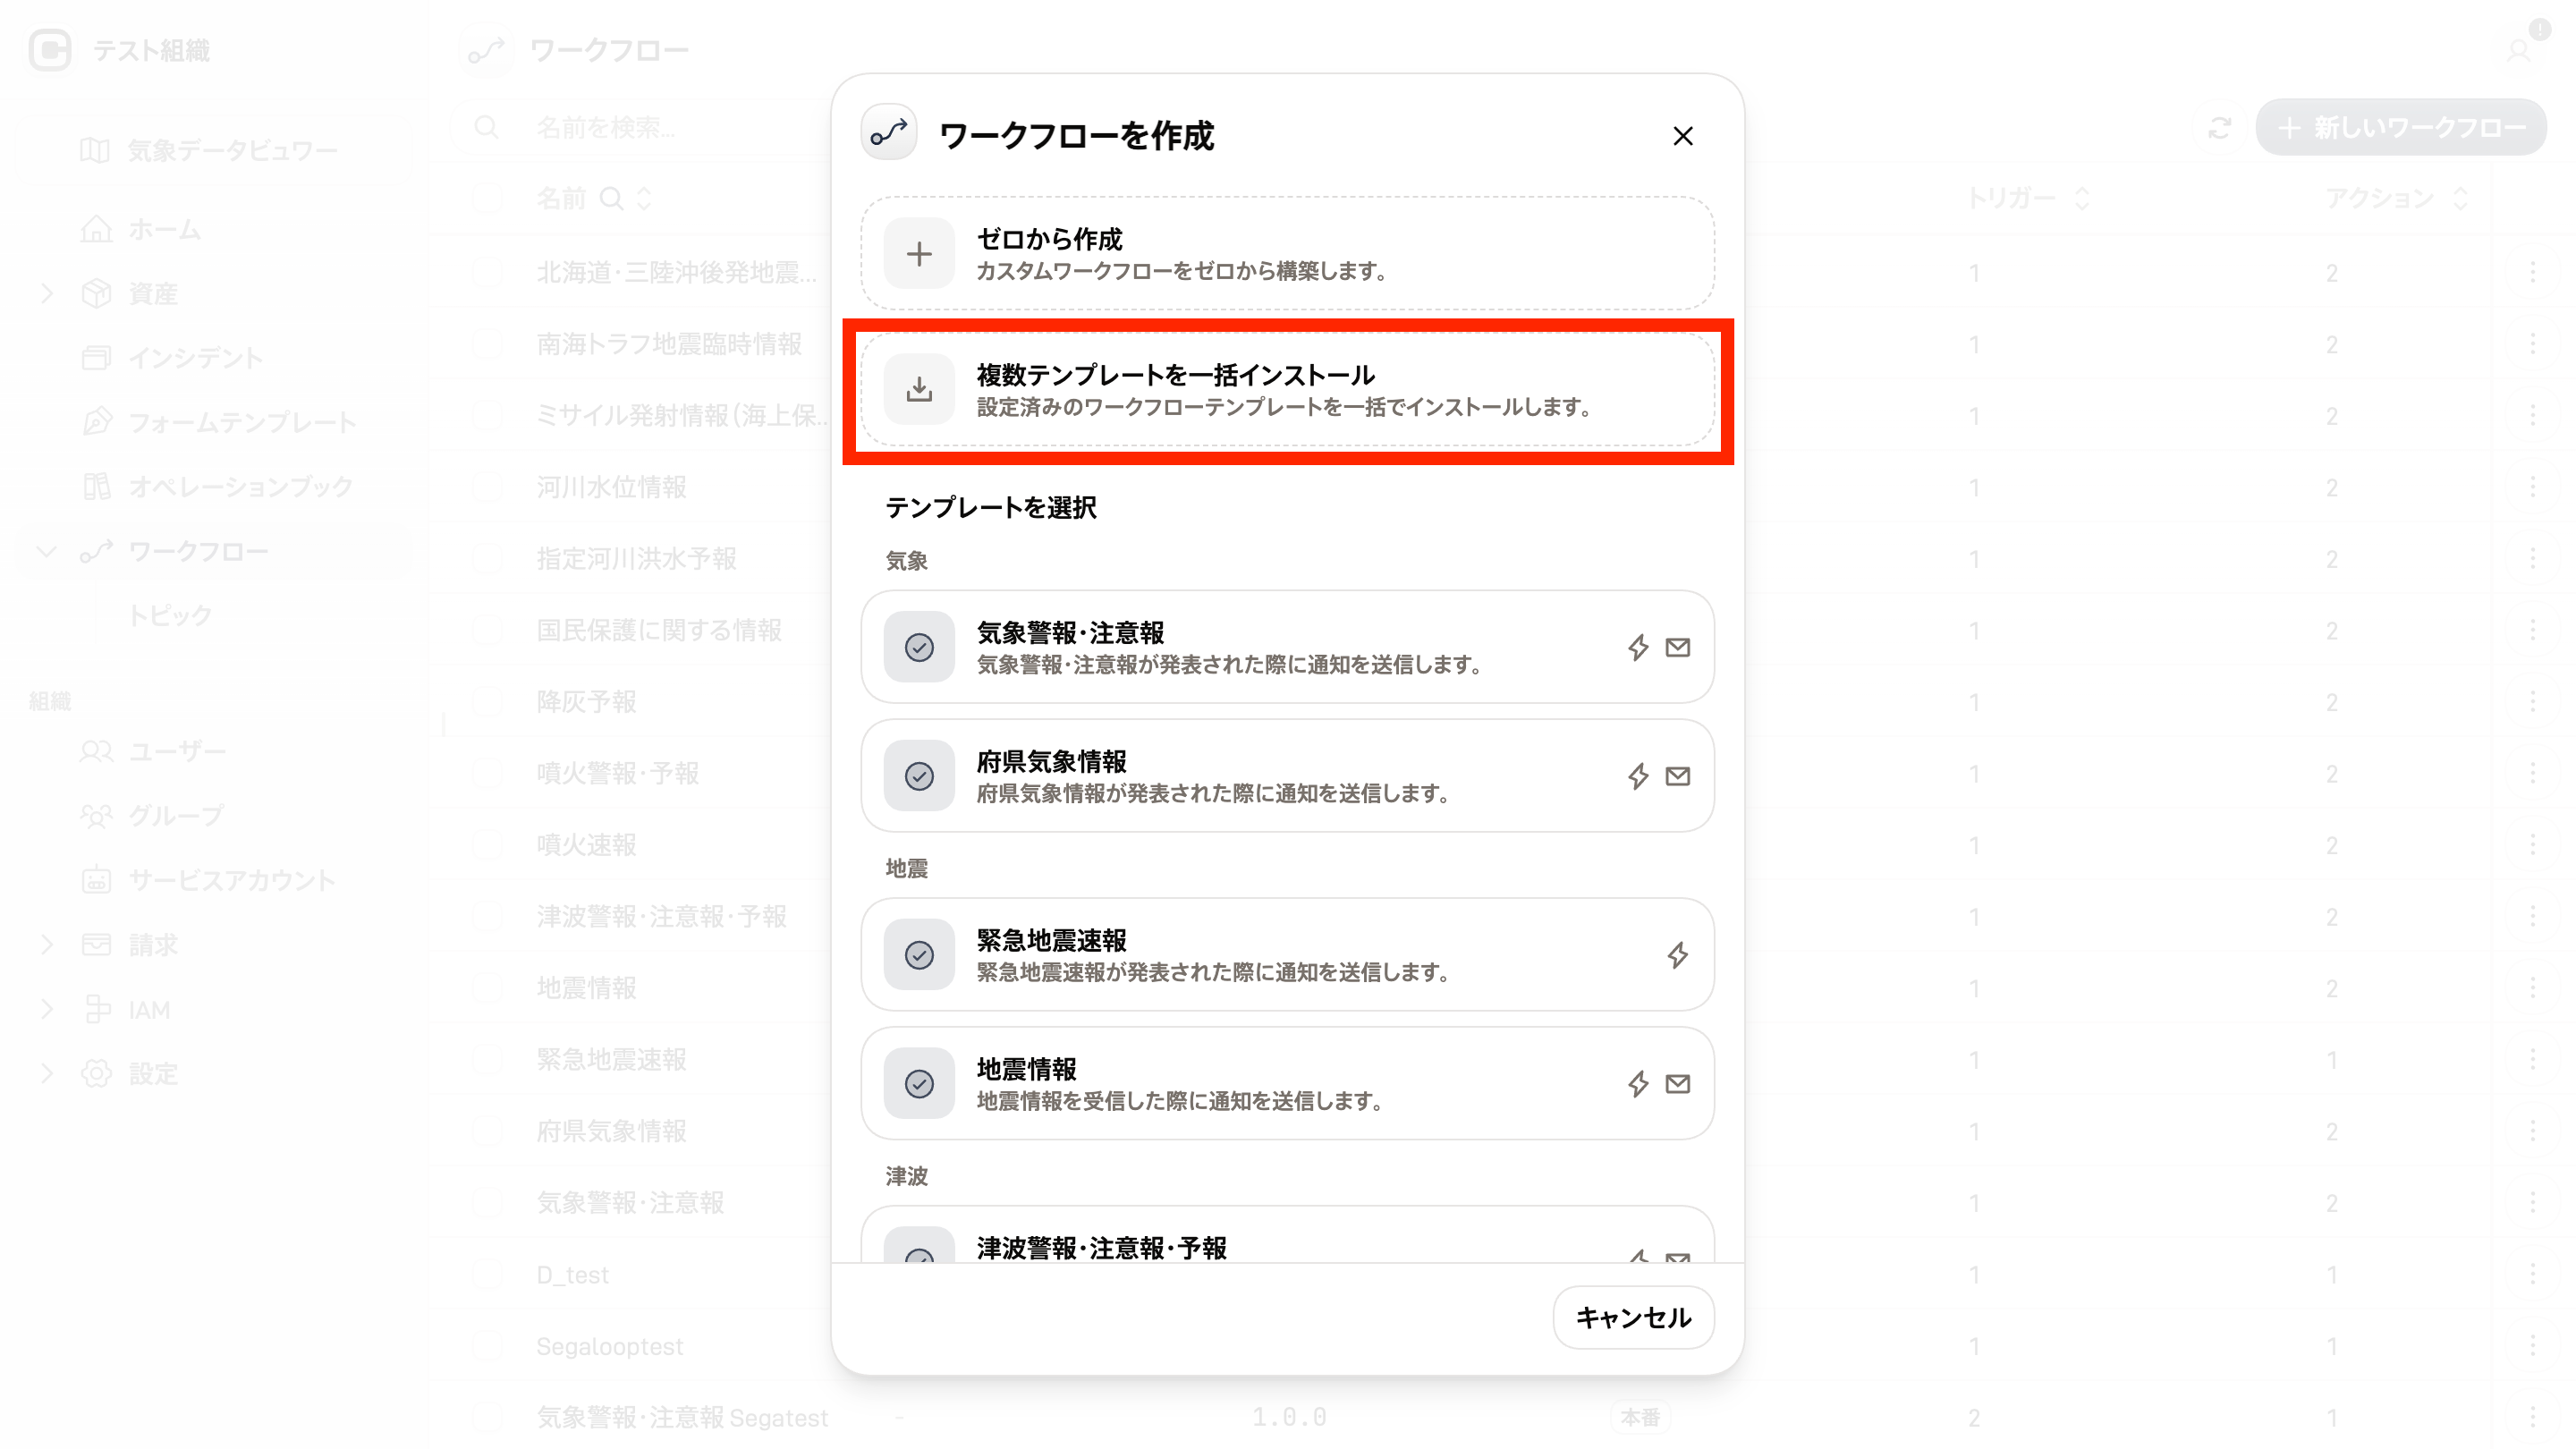Open トピック under ワークフロー
Viewport: 2576px width, 1449px height.
click(x=170, y=615)
